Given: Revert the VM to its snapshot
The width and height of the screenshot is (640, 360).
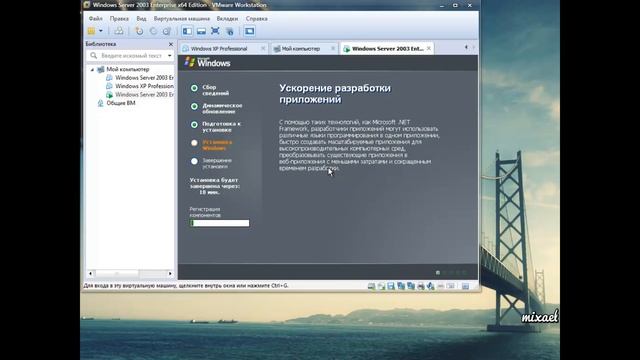Looking at the screenshot, I should pyautogui.click(x=153, y=31).
